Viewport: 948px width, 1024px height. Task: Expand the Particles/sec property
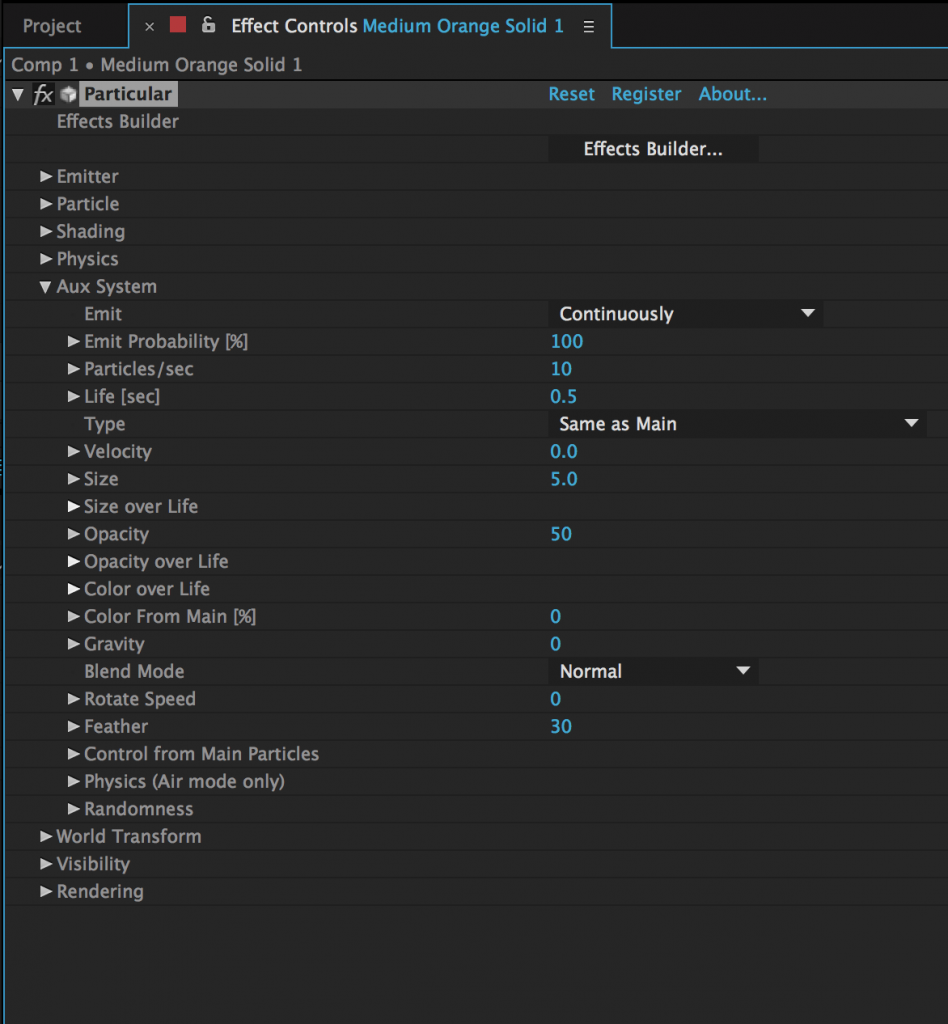[x=73, y=369]
